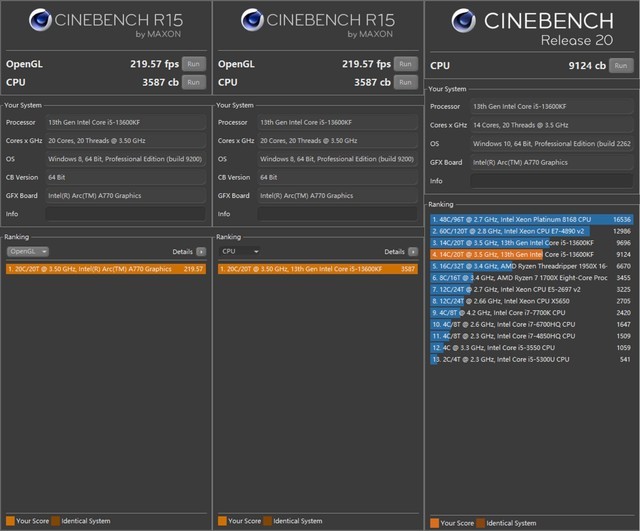
Task: Click the Info field in the Release 20 window
Action: click(x=551, y=181)
